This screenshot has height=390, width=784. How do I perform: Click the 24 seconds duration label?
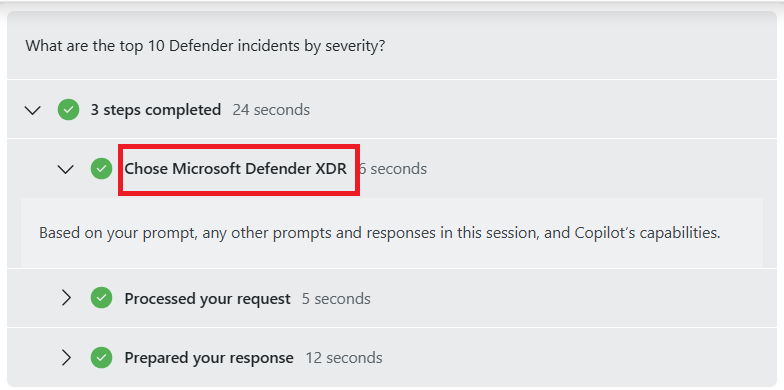[271, 110]
